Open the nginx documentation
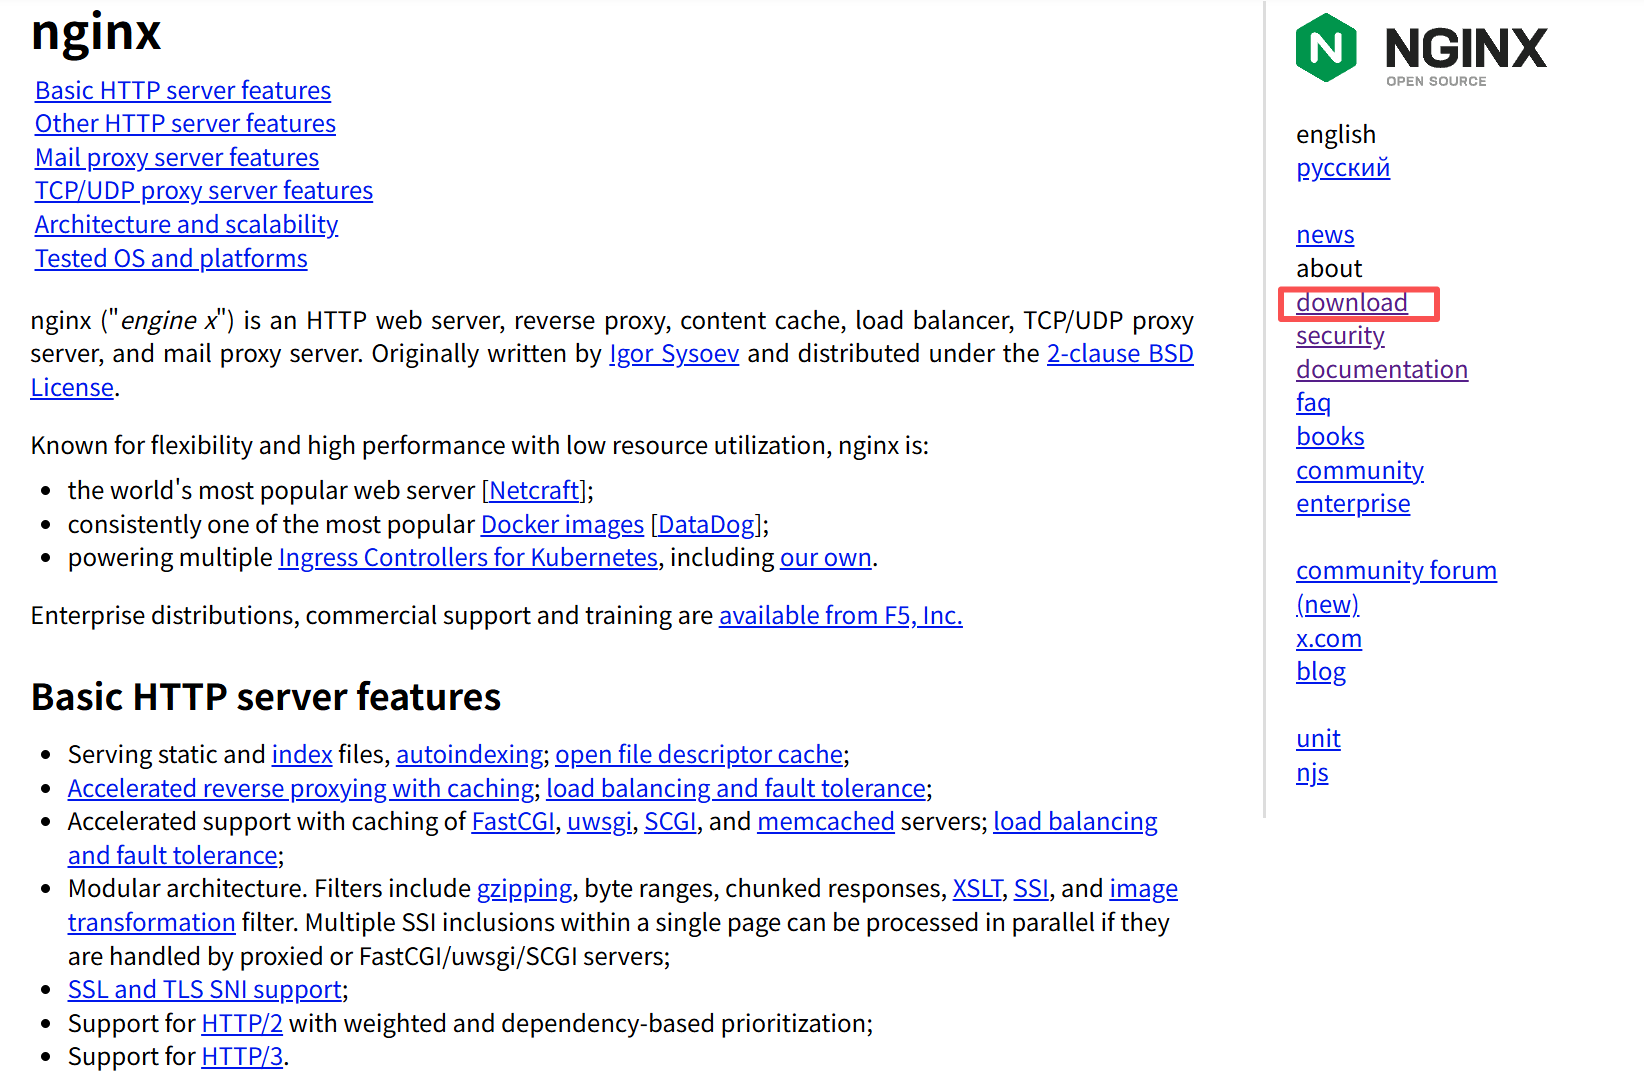Image resolution: width=1644 pixels, height=1080 pixels. pos(1382,369)
